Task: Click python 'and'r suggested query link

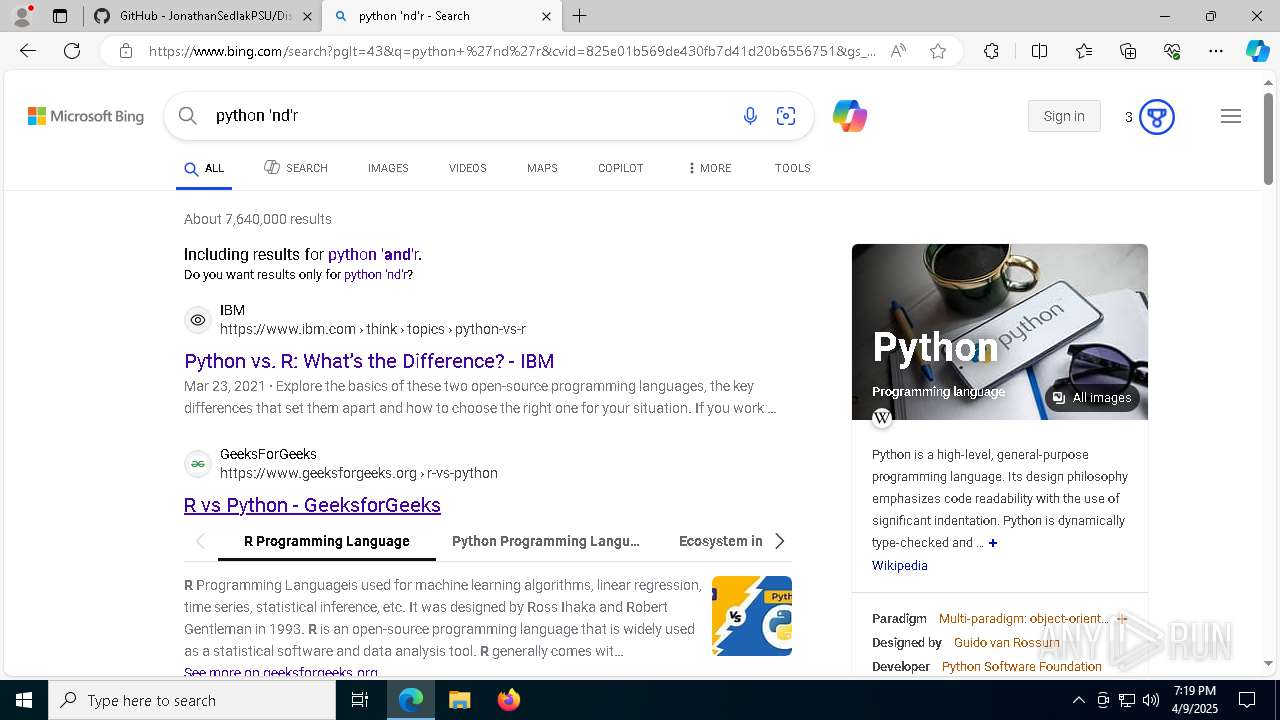Action: (x=373, y=254)
